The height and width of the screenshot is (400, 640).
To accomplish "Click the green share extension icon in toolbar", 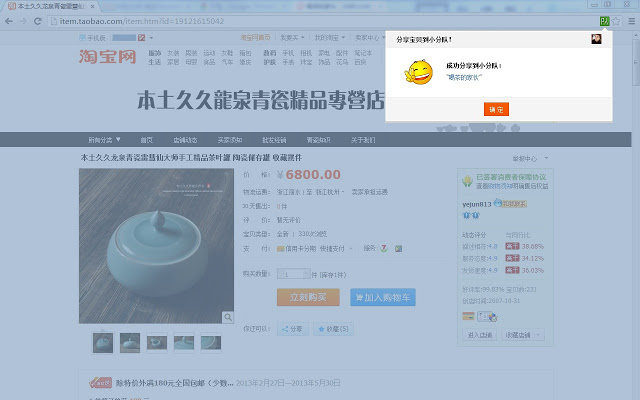I will coord(604,21).
